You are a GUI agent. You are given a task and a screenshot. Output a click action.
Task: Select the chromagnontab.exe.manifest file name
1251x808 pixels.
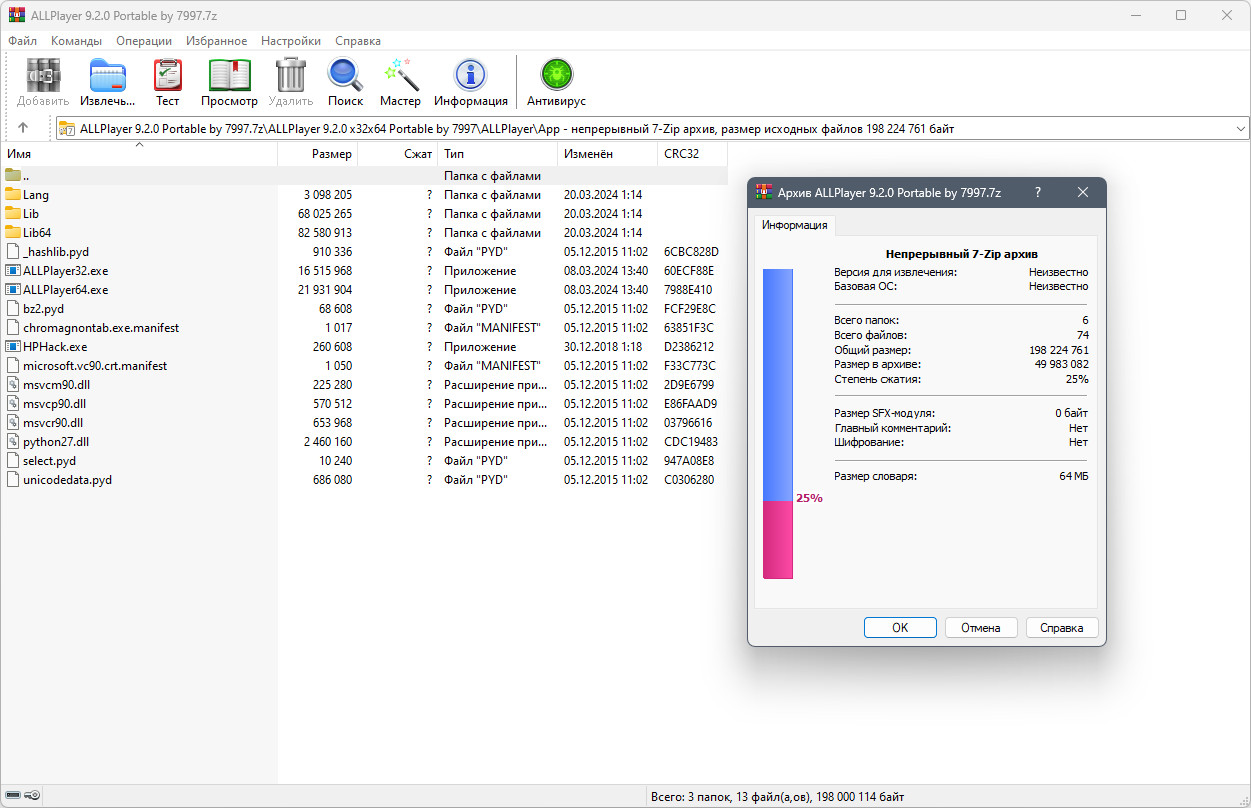pos(101,328)
